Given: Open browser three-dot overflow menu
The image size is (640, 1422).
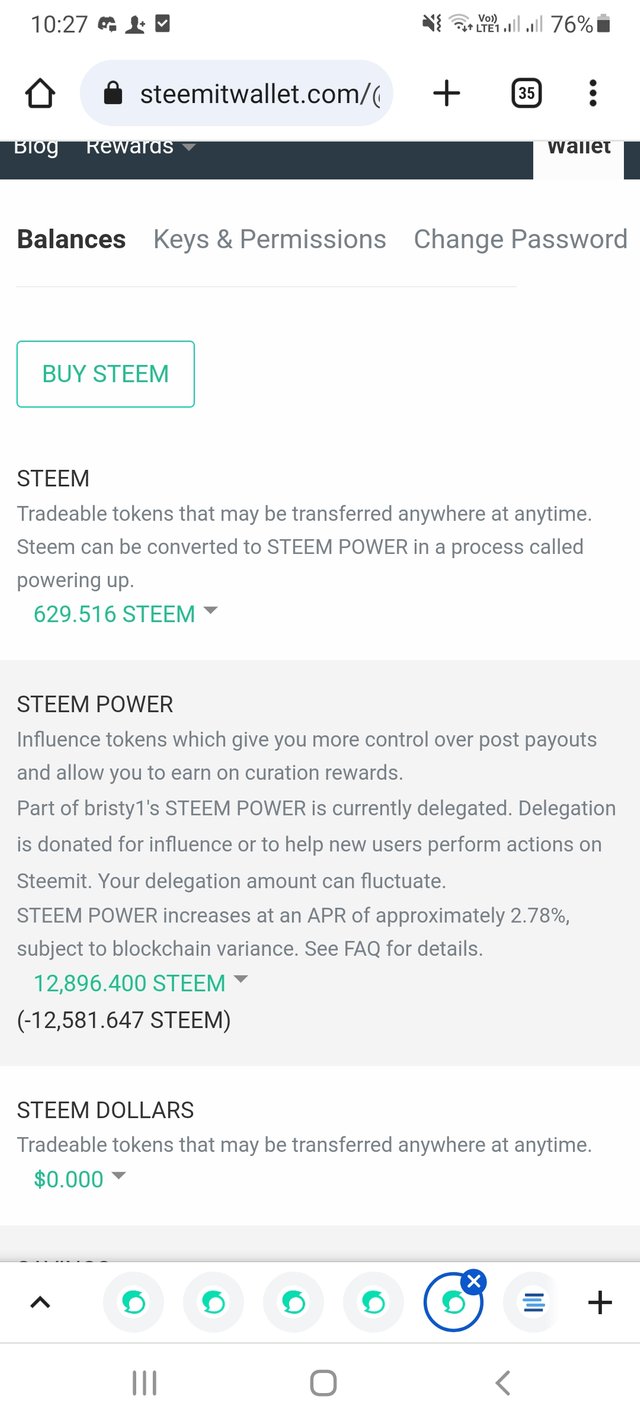Looking at the screenshot, I should tap(593, 94).
